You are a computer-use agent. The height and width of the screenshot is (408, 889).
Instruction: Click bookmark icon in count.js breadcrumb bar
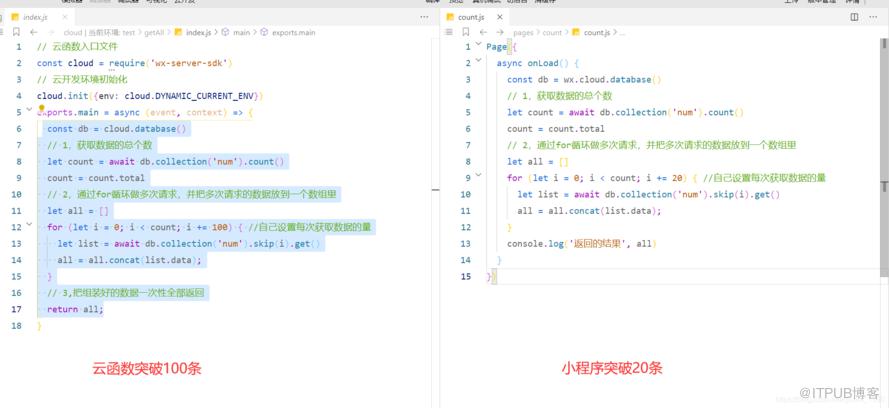467,32
